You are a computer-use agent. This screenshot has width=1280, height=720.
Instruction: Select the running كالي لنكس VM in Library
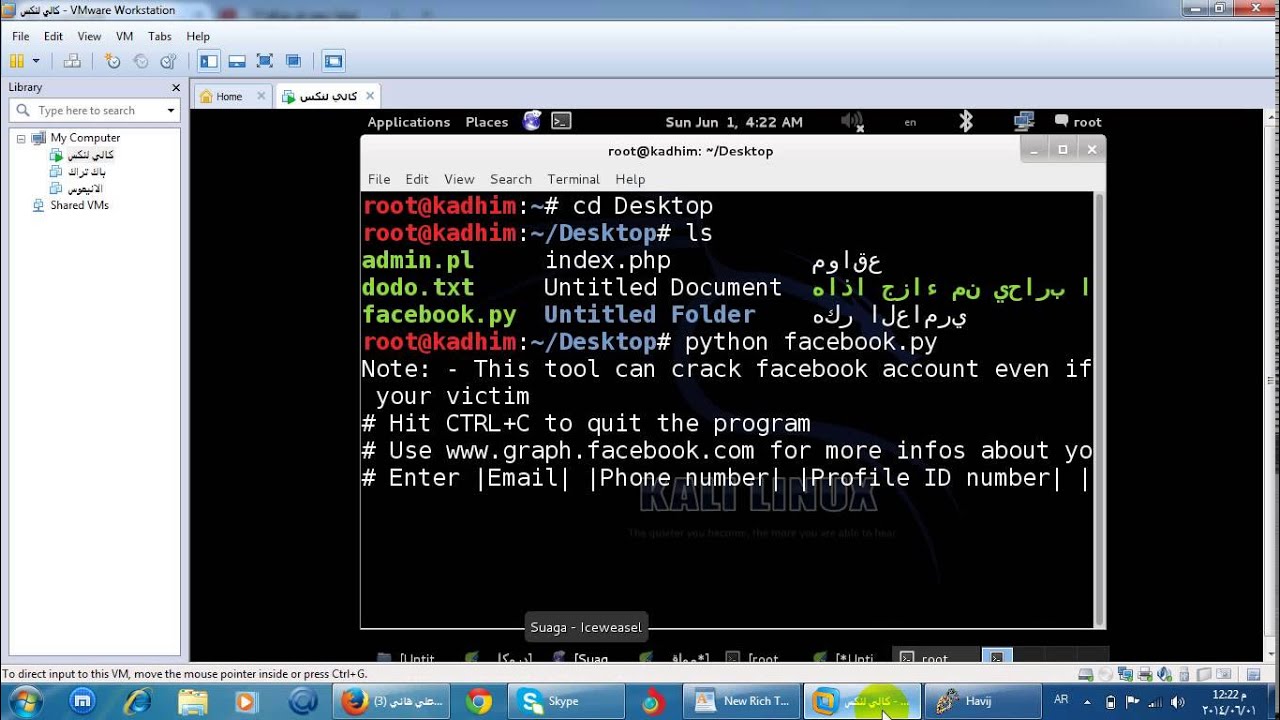[x=90, y=155]
